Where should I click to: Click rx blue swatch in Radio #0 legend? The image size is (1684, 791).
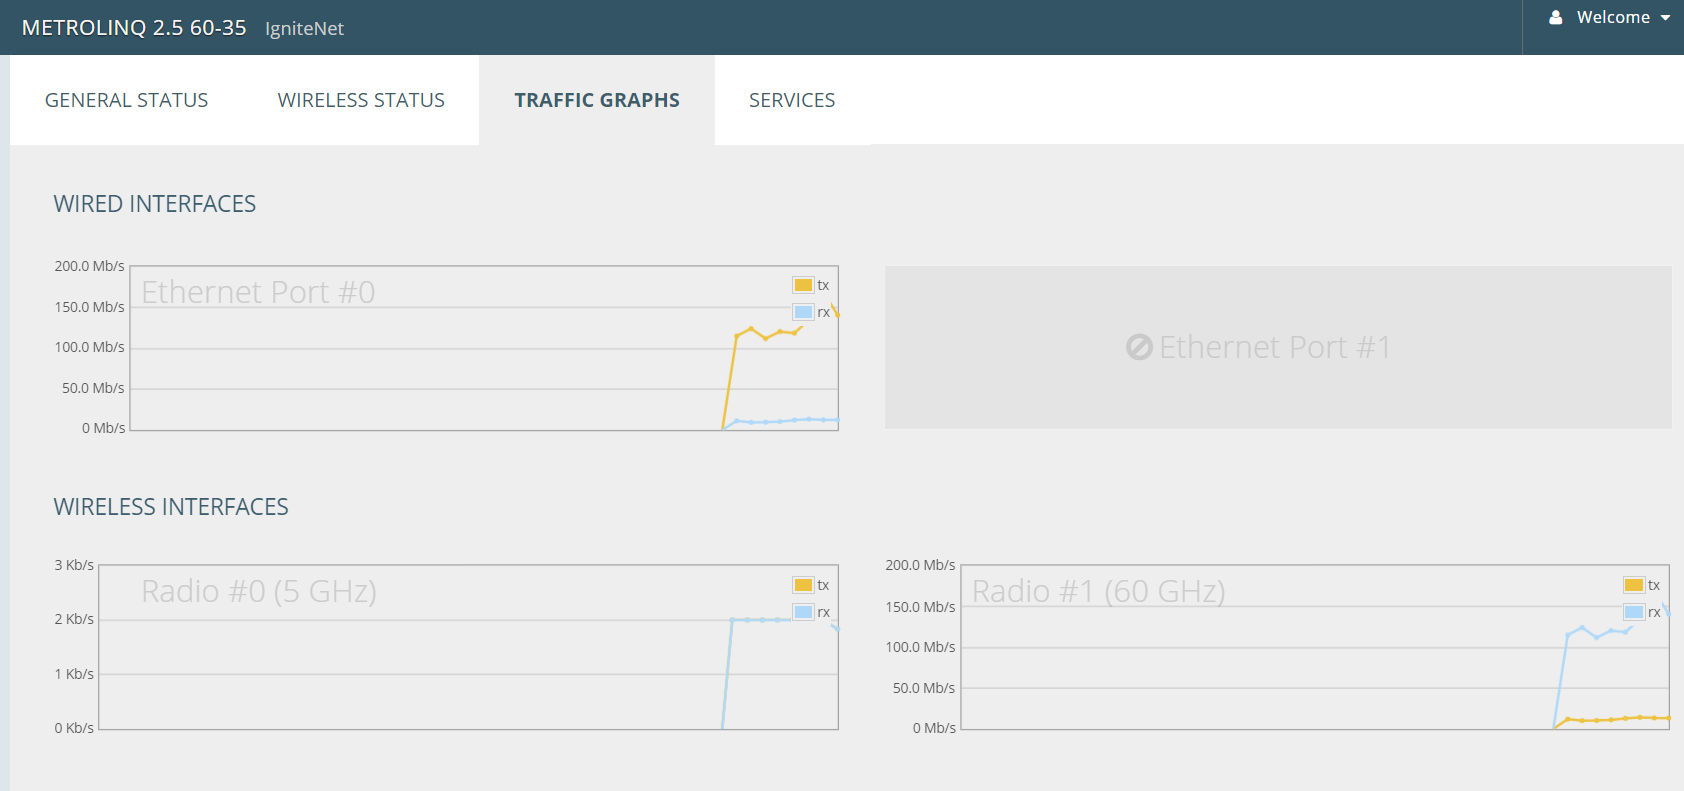pos(803,612)
